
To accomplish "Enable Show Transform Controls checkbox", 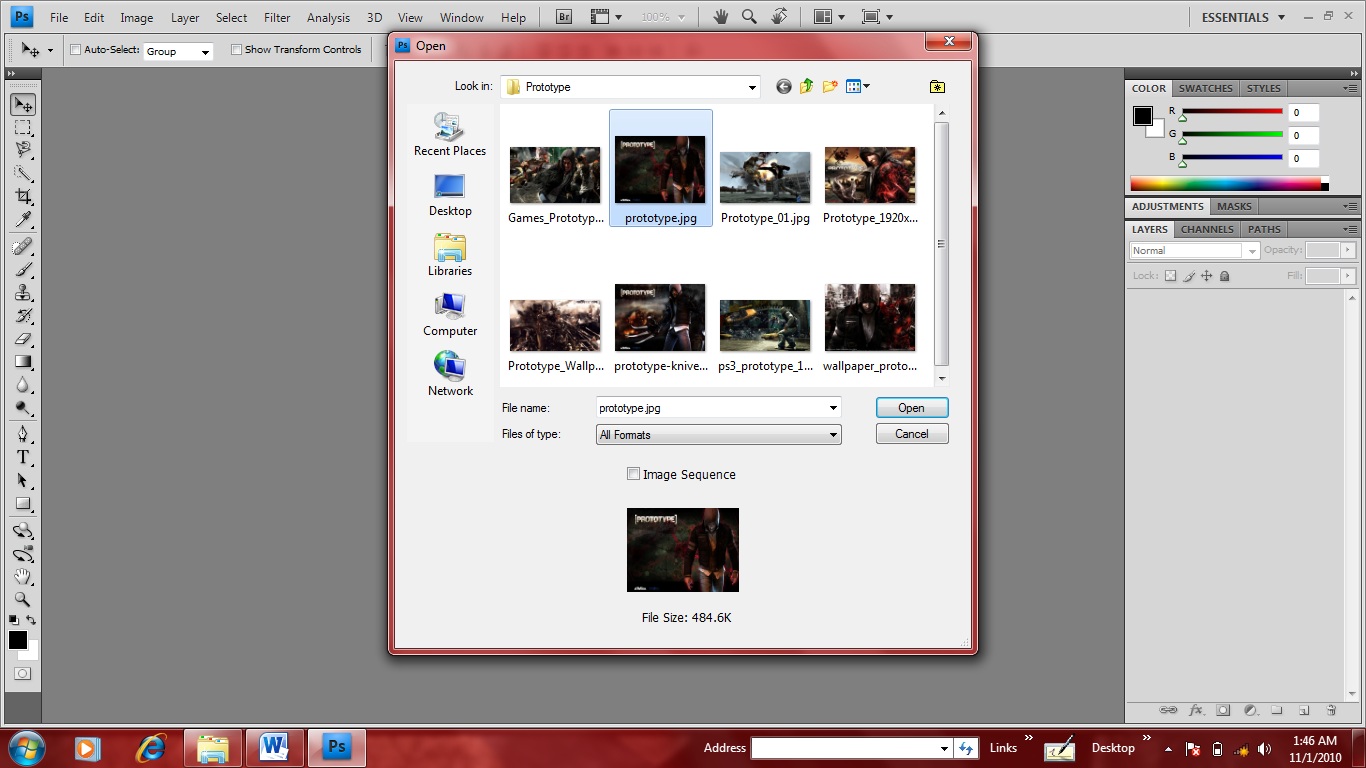I will tap(236, 49).
